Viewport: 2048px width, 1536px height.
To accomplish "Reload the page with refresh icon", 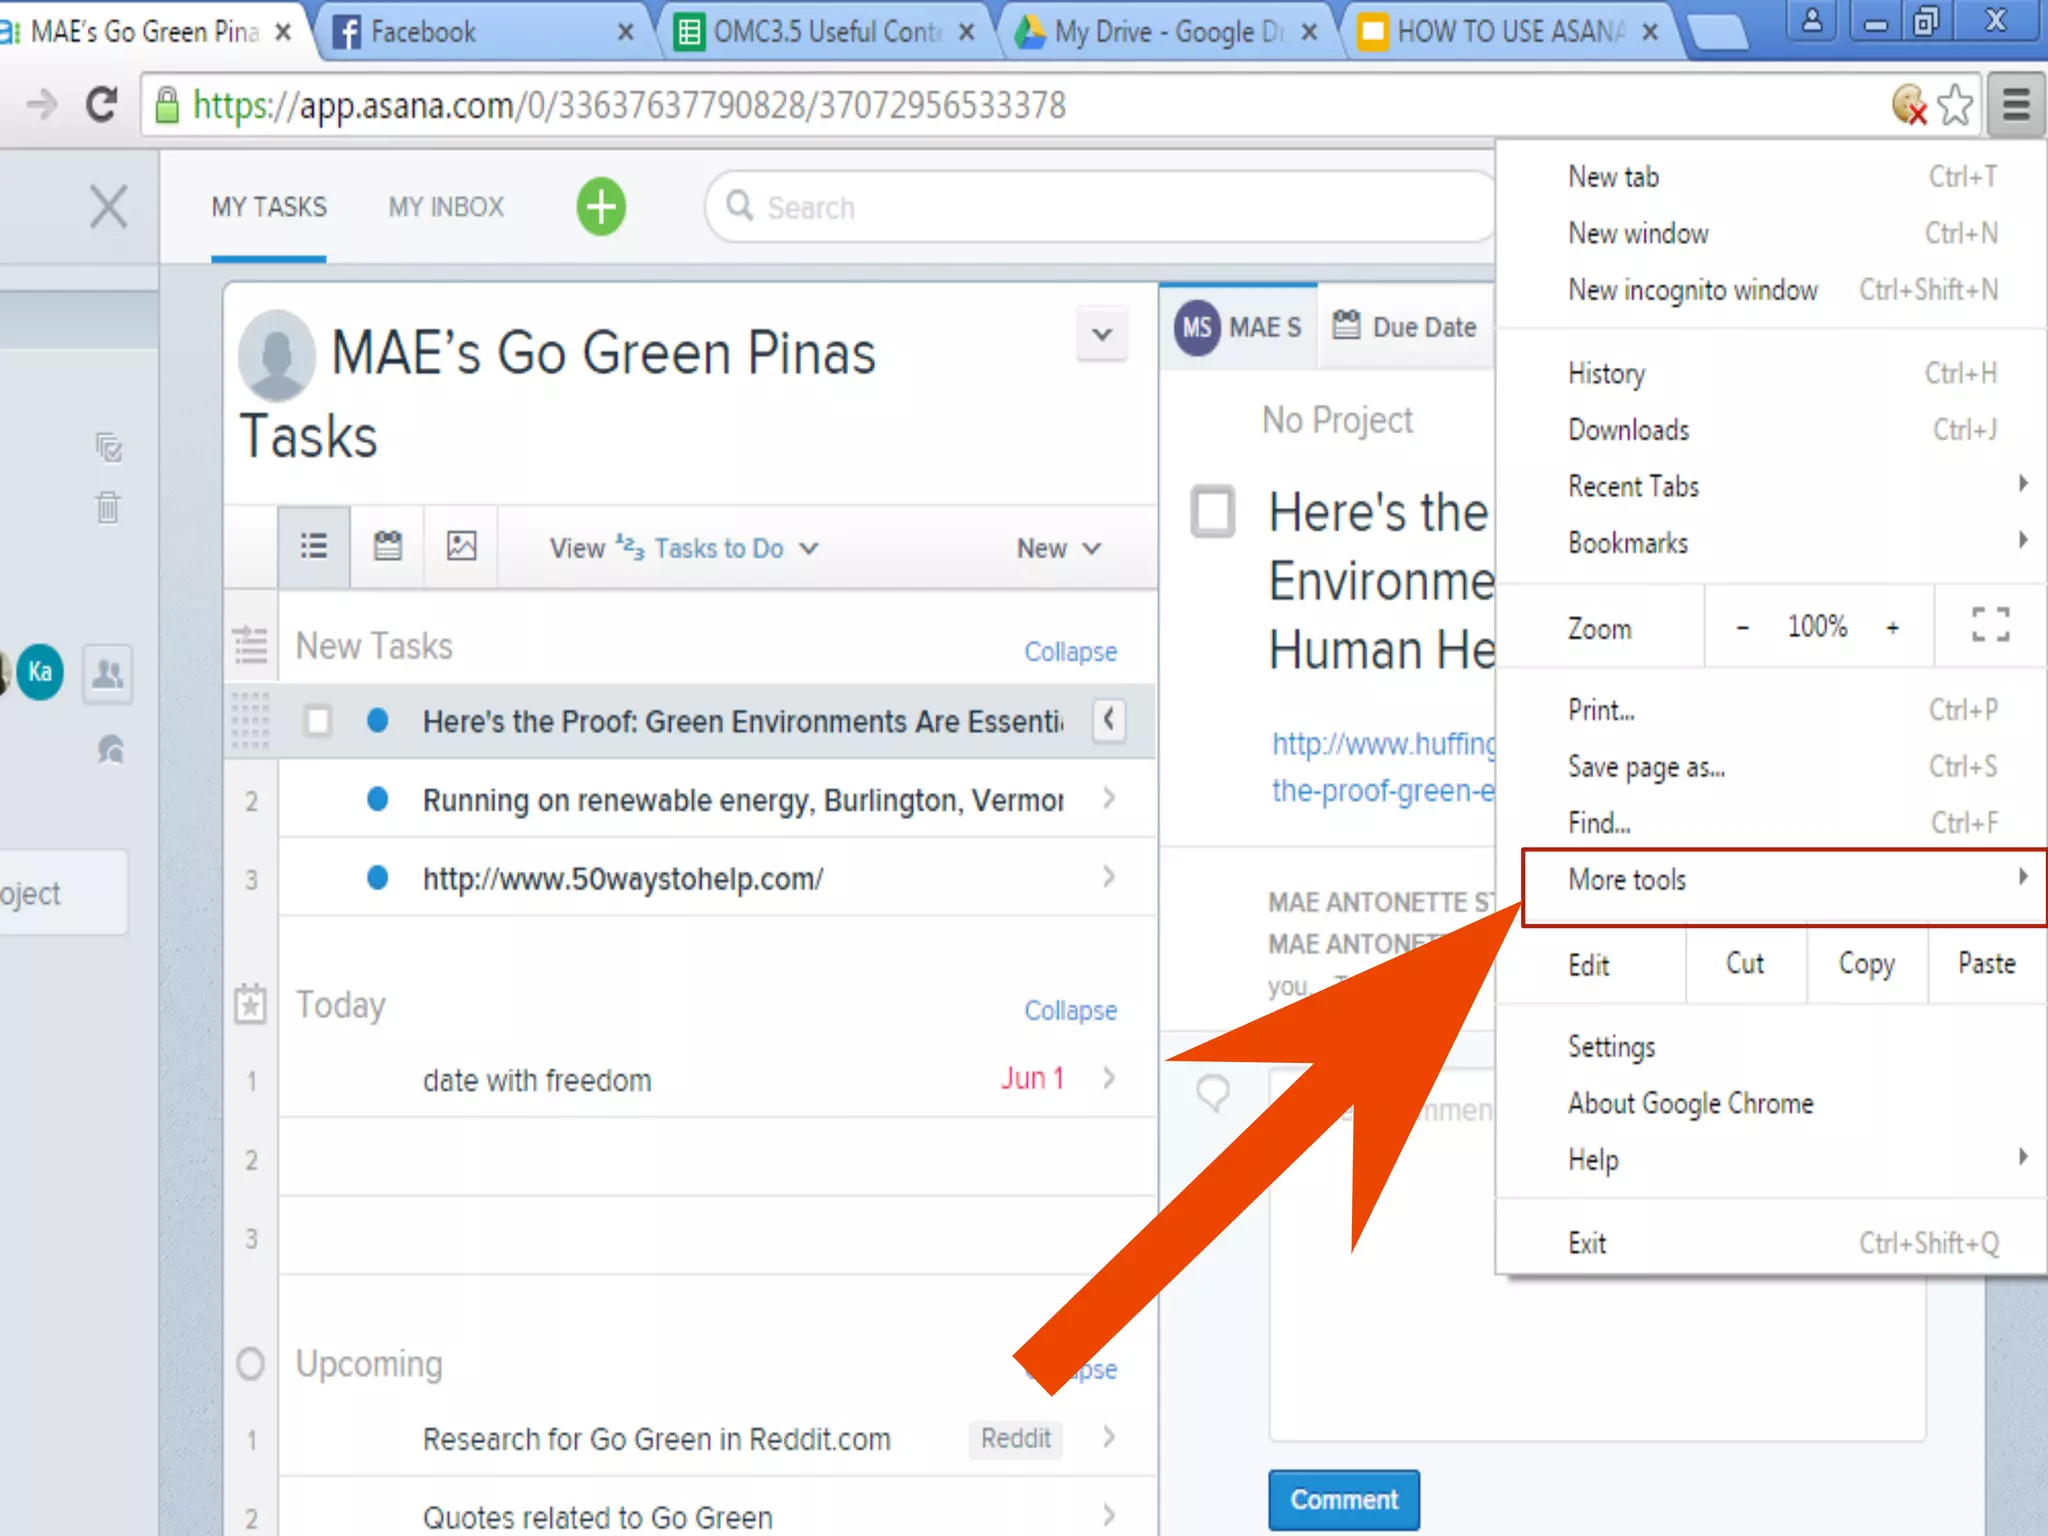I will point(101,104).
